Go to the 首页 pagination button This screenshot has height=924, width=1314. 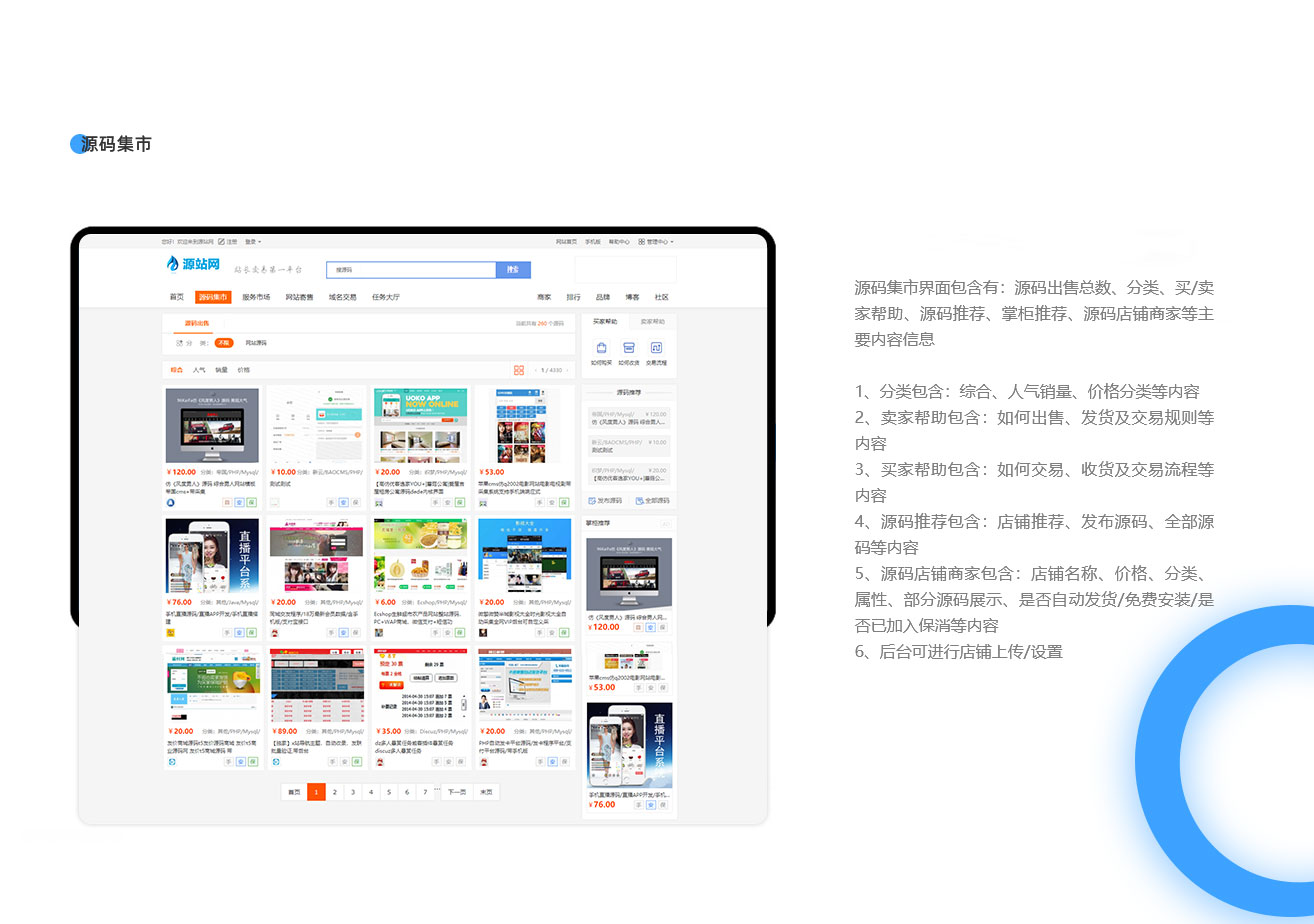pos(294,792)
